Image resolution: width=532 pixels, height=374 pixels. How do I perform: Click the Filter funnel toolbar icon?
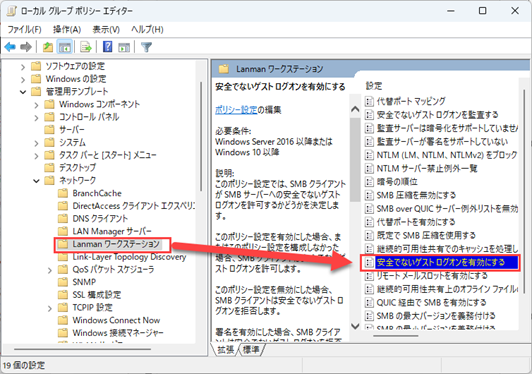coord(146,47)
